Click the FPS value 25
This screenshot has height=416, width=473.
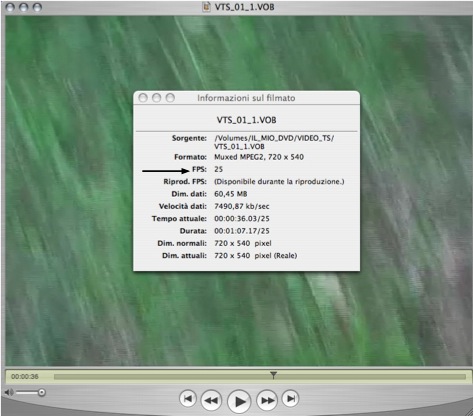tap(218, 169)
